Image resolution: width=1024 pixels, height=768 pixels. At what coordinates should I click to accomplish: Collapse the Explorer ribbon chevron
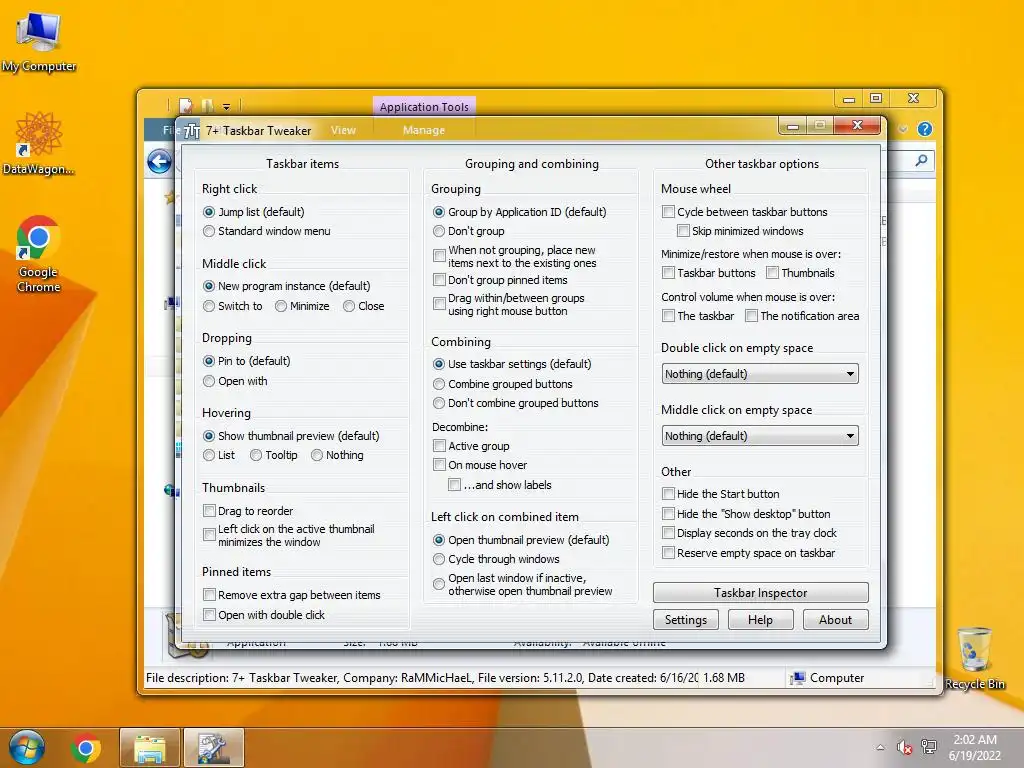click(x=903, y=129)
